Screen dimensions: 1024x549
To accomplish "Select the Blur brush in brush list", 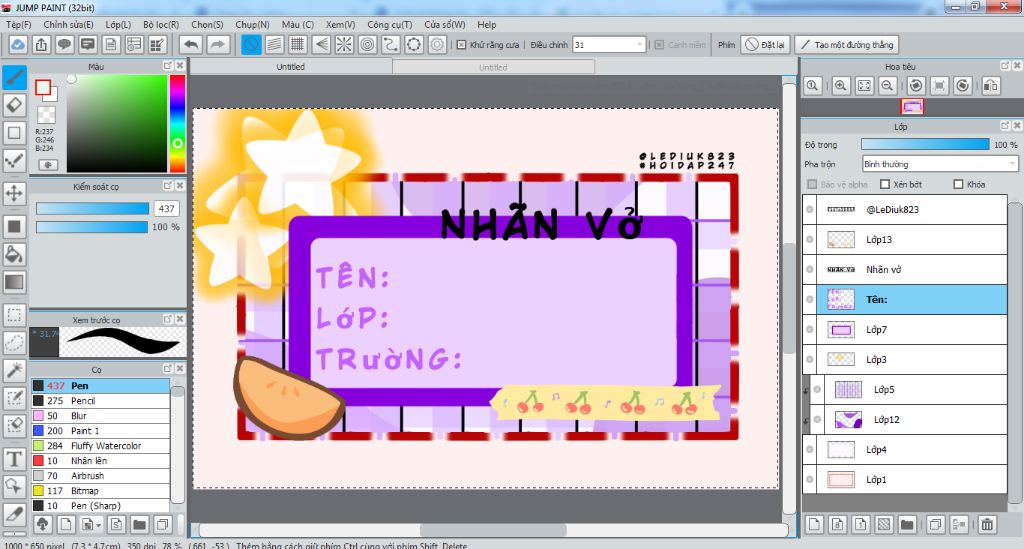I will pyautogui.click(x=101, y=416).
